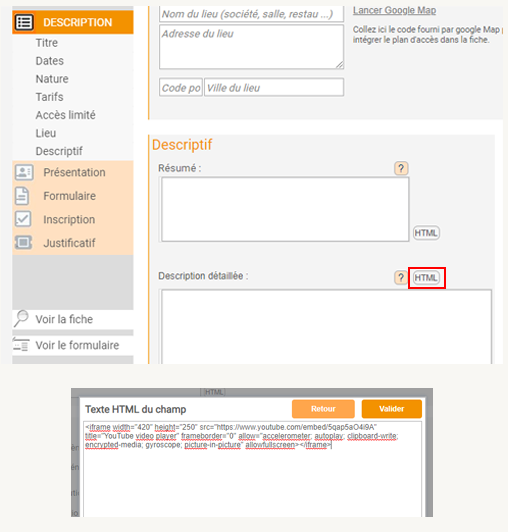Click the Justificatif ticket icon
508x532 pixels.
click(23, 243)
